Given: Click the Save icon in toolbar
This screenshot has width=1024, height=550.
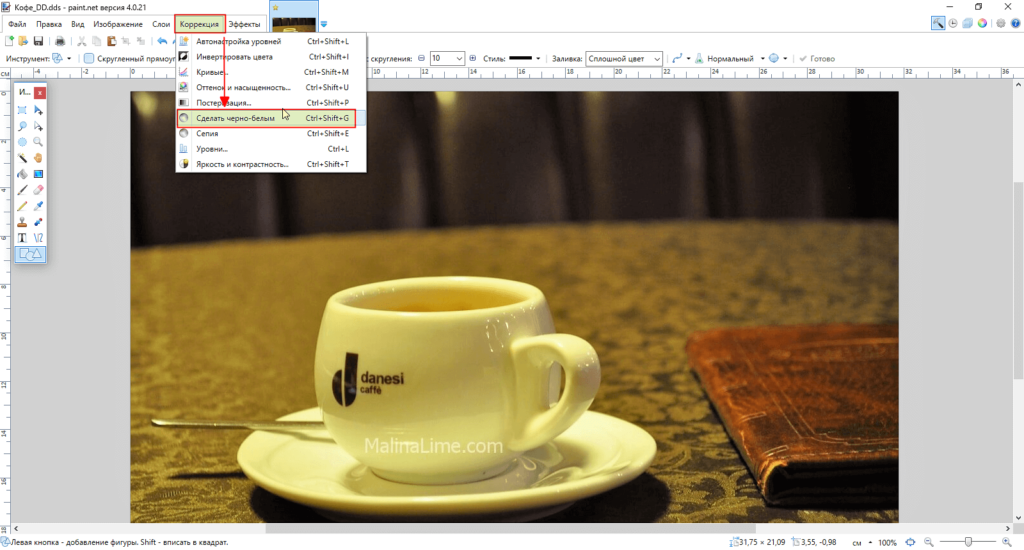Looking at the screenshot, I should click(38, 41).
